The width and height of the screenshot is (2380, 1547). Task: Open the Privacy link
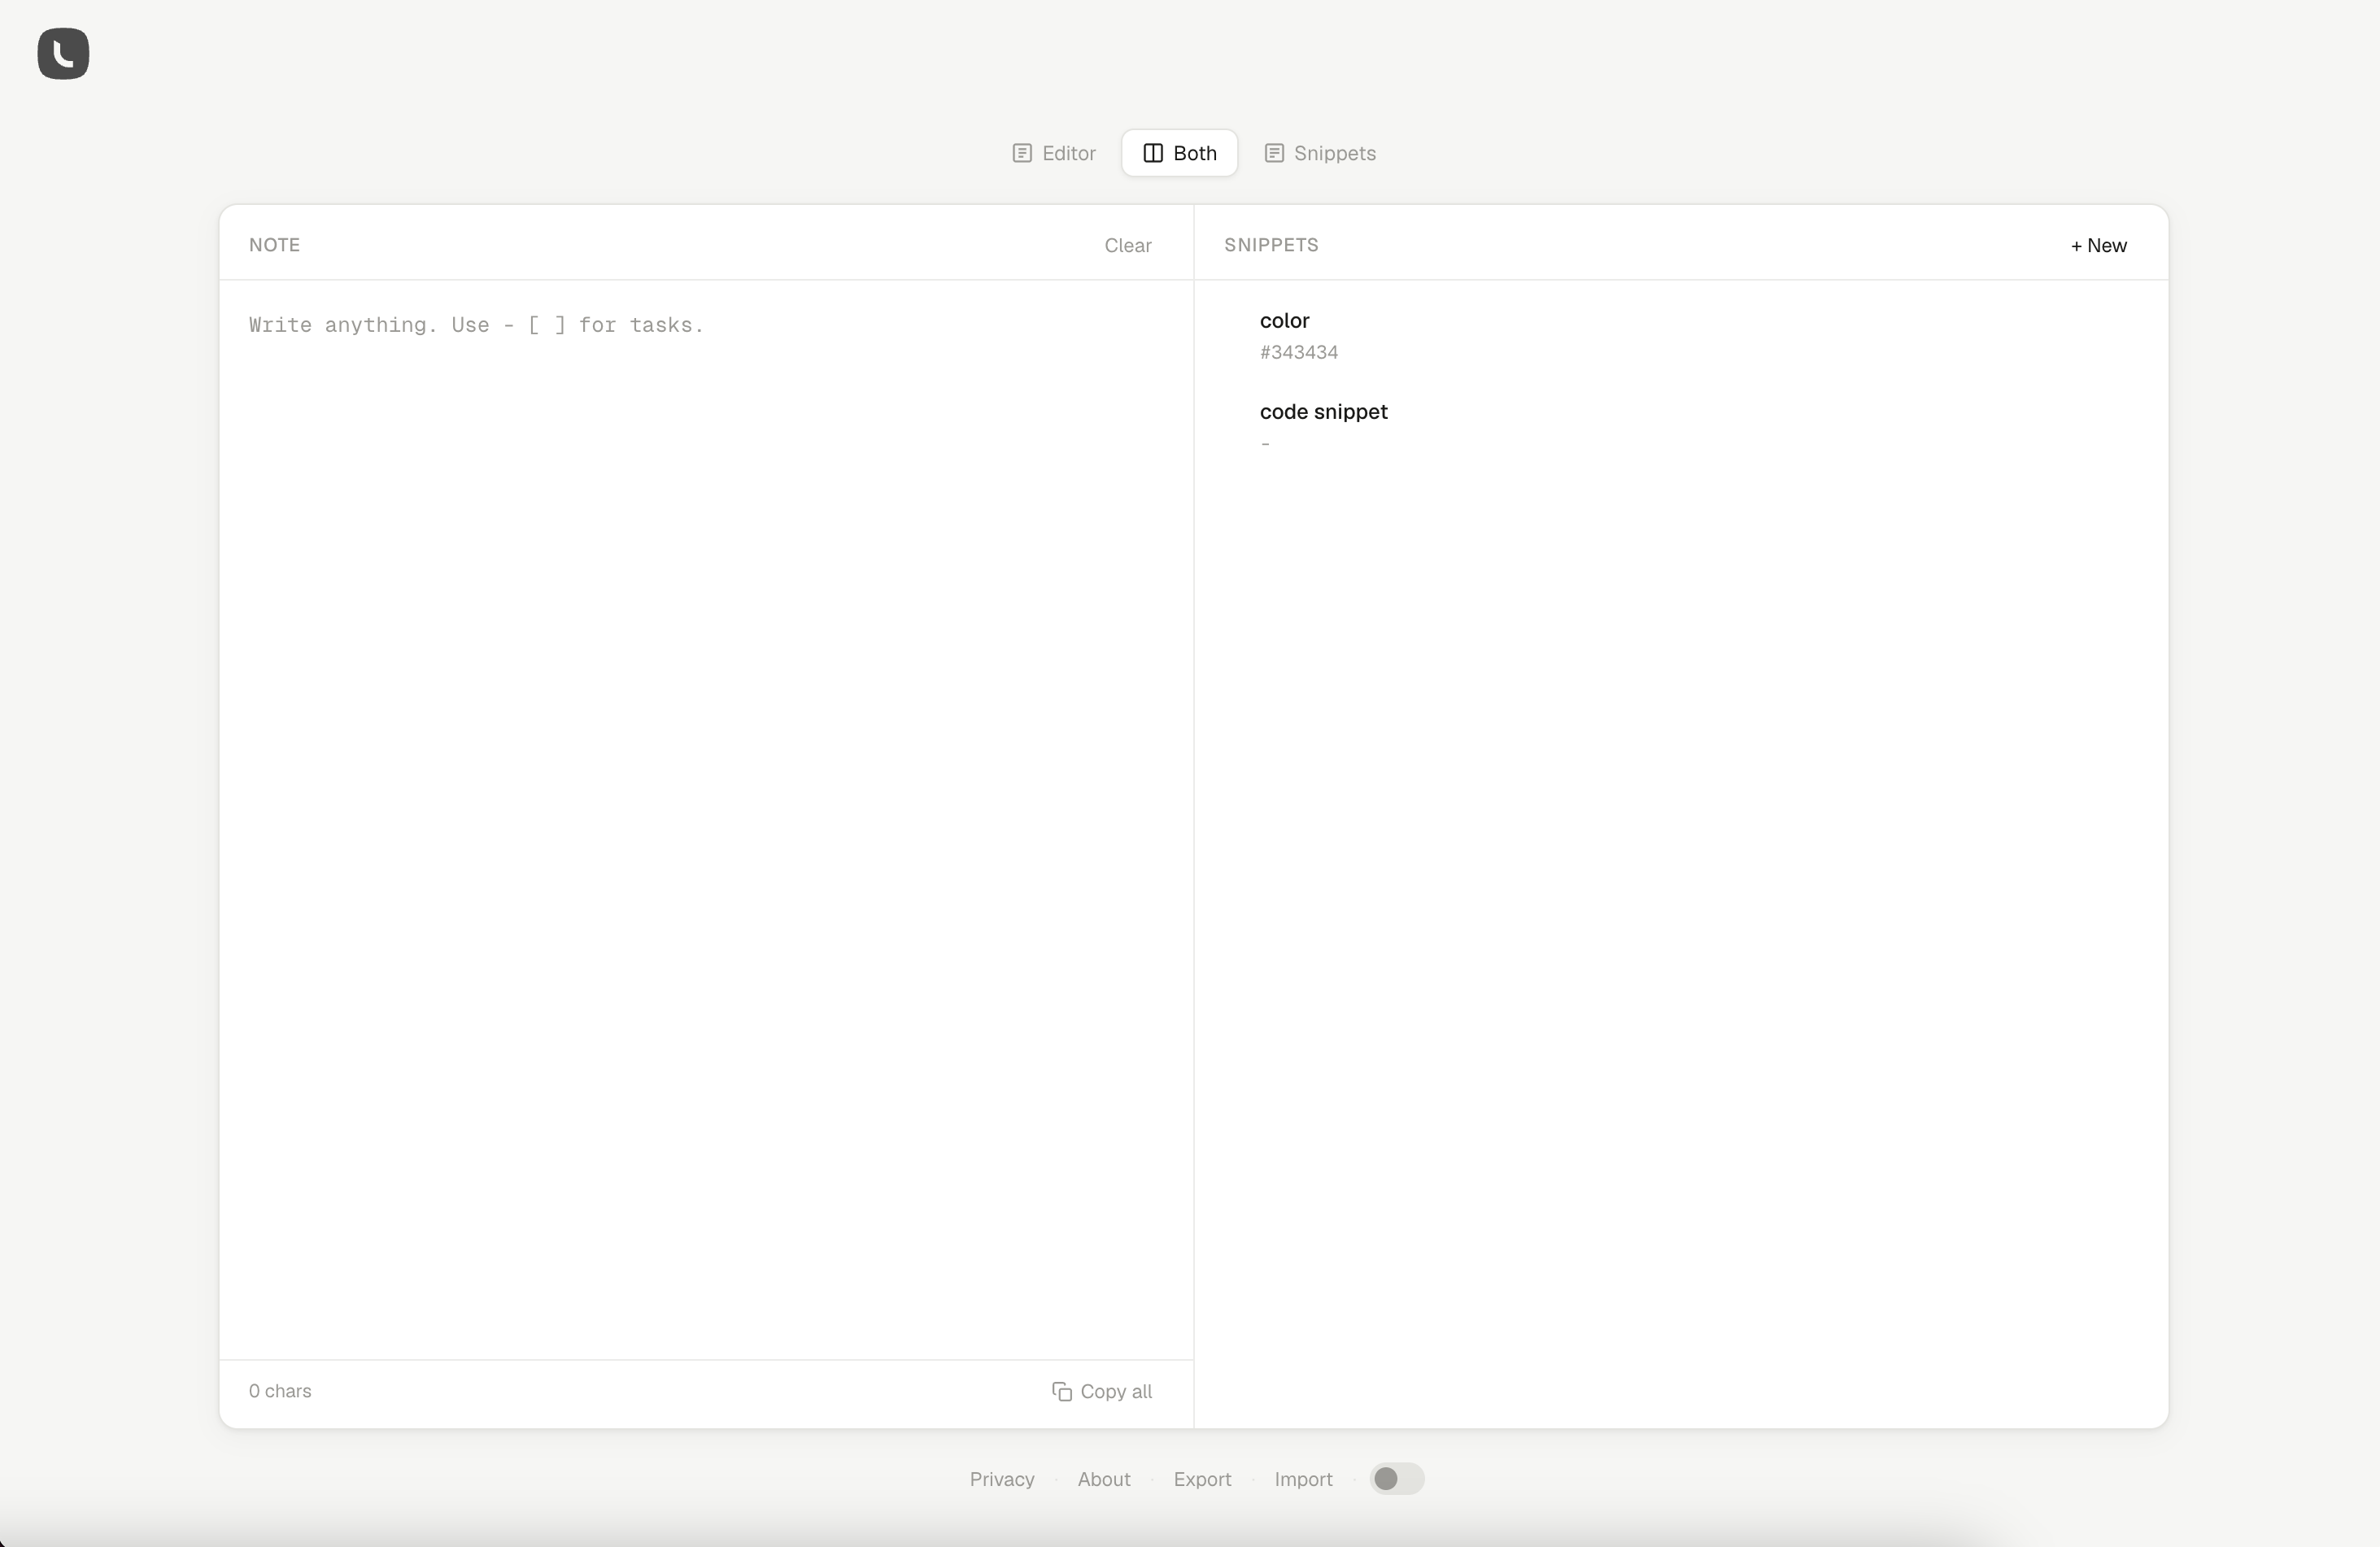[x=1001, y=1479]
